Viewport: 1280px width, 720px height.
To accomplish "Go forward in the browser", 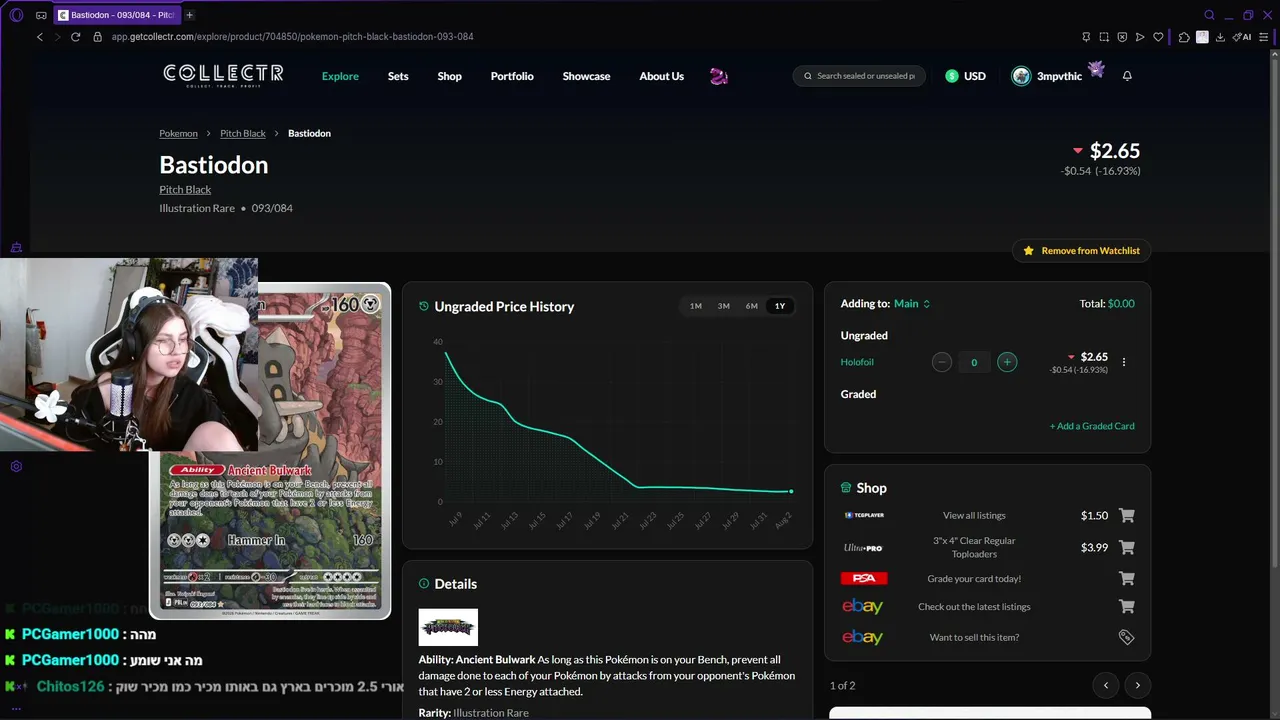I will coord(57,37).
